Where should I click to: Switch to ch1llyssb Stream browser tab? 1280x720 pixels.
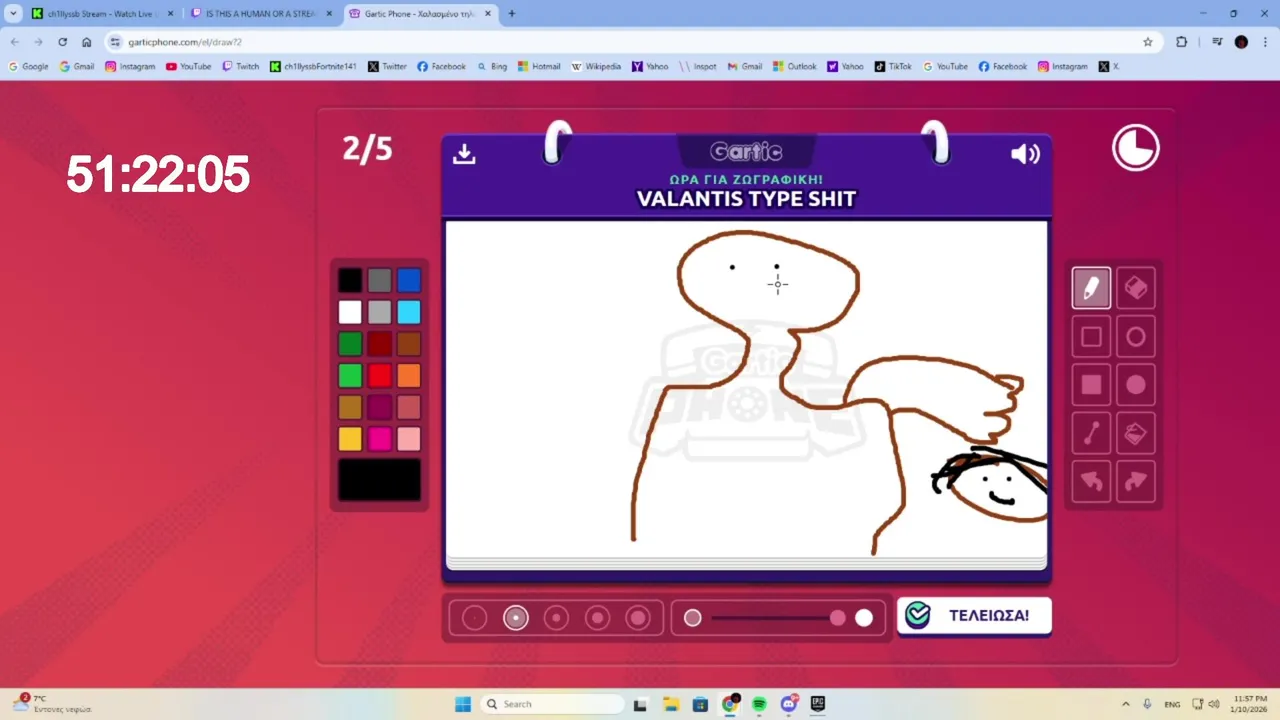coord(103,14)
